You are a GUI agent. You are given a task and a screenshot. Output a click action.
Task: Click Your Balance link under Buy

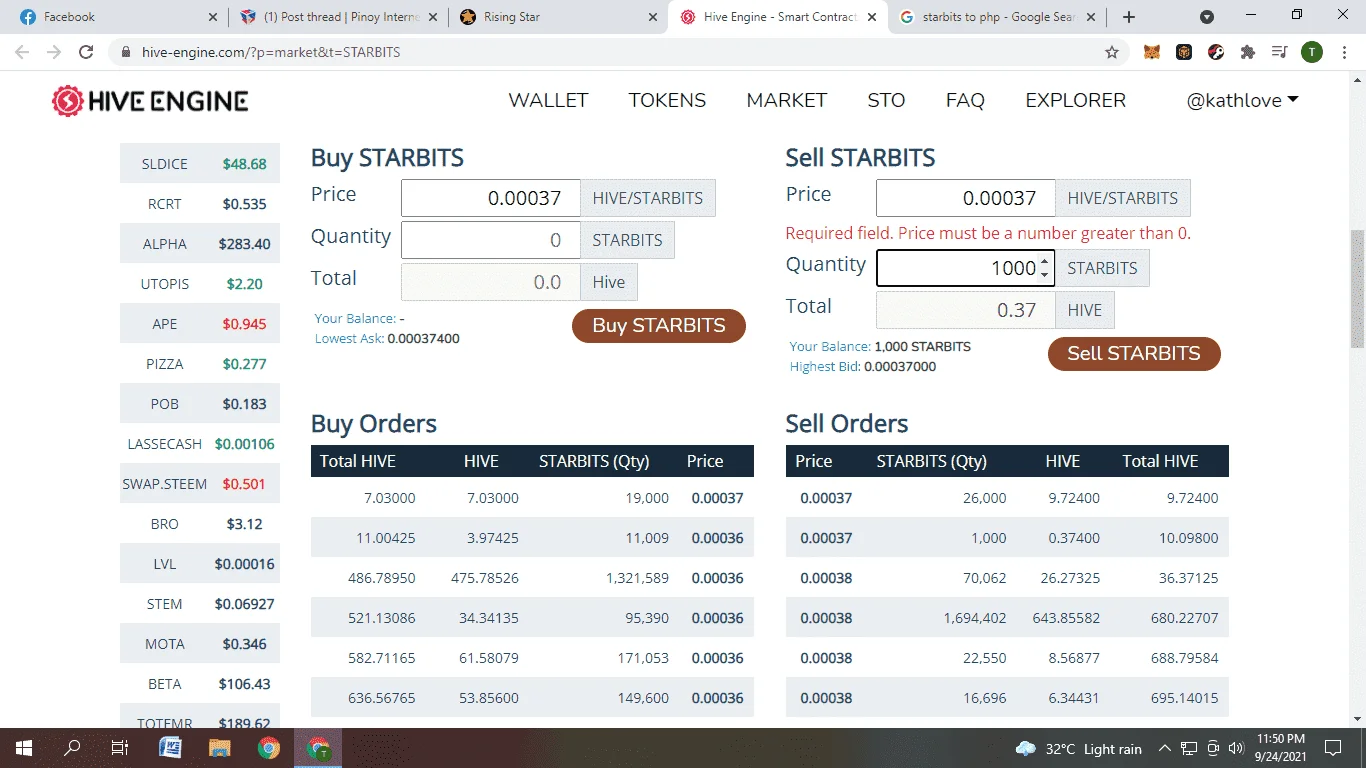(x=355, y=319)
